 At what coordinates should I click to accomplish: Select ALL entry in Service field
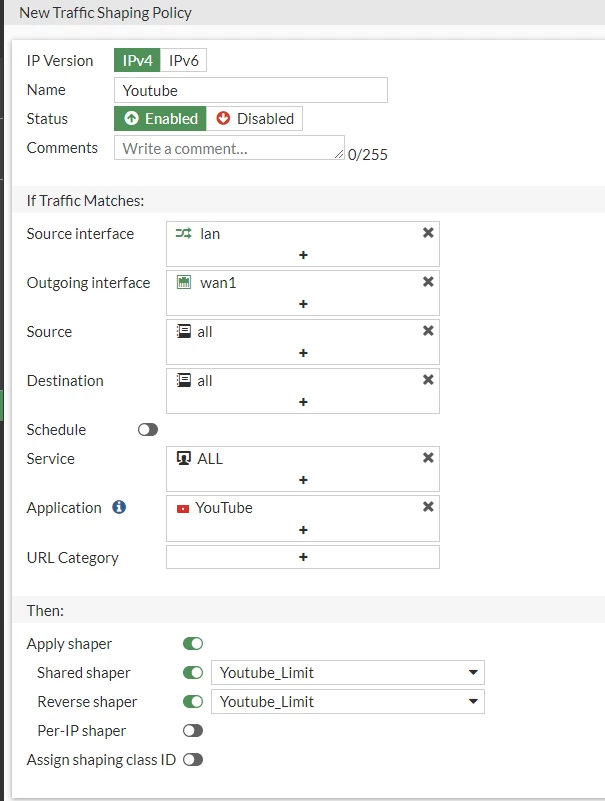[x=210, y=459]
